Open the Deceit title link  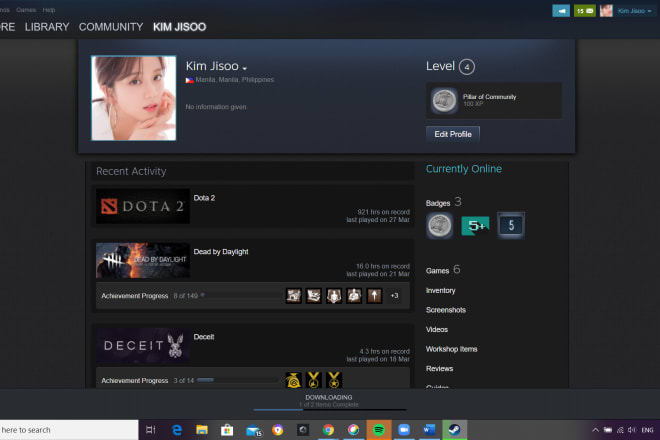(204, 337)
